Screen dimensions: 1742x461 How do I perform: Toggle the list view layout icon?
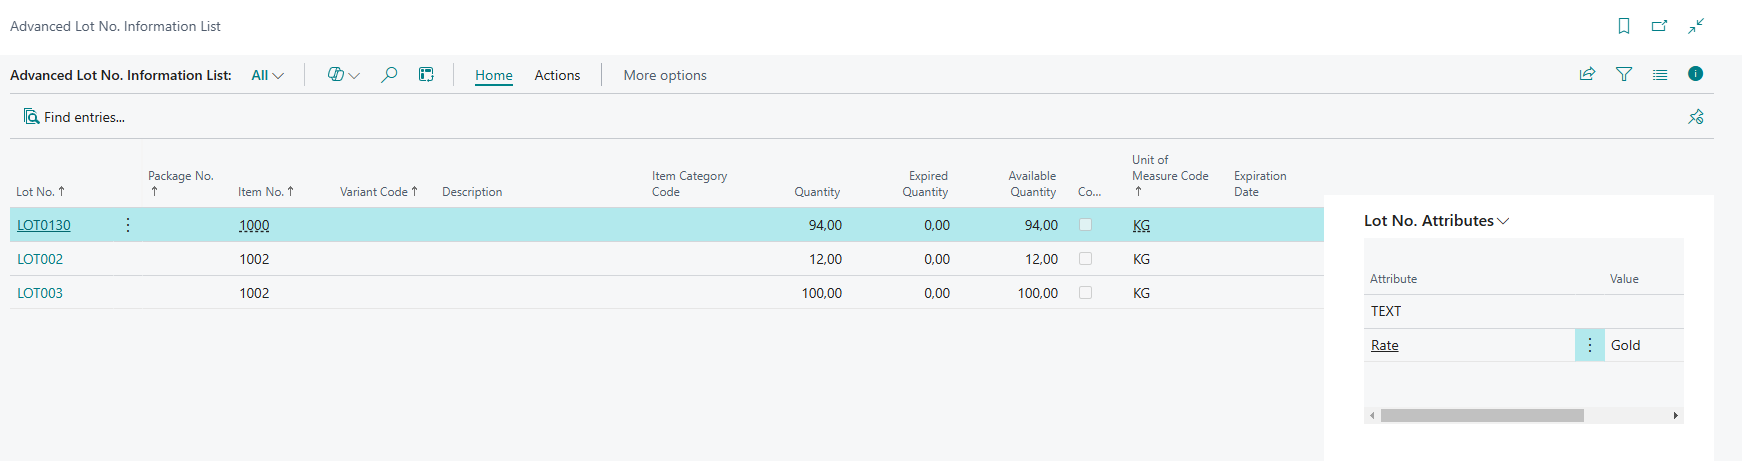tap(1660, 74)
